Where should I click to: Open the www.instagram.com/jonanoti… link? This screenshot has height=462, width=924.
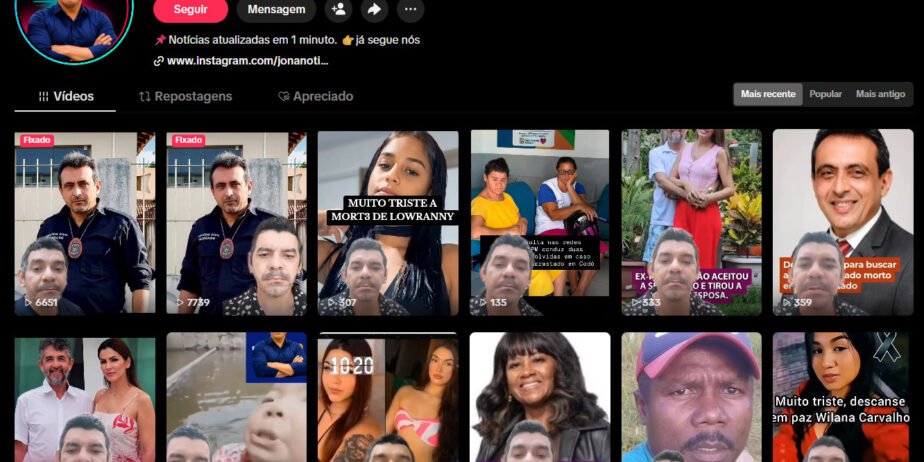(248, 61)
